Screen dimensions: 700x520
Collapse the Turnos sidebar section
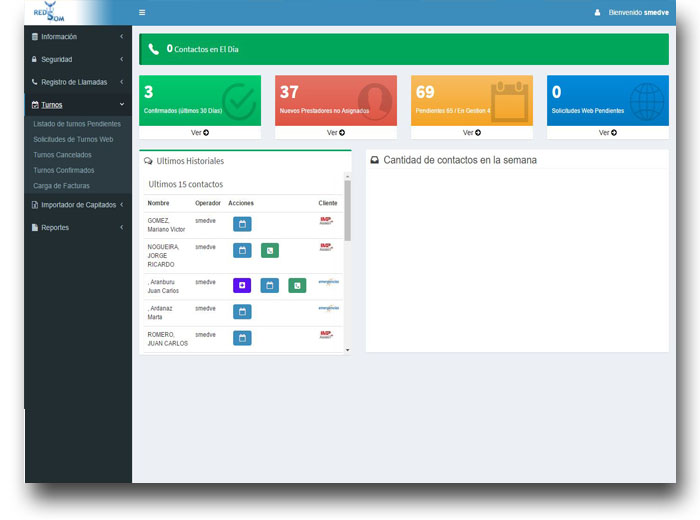click(78, 104)
